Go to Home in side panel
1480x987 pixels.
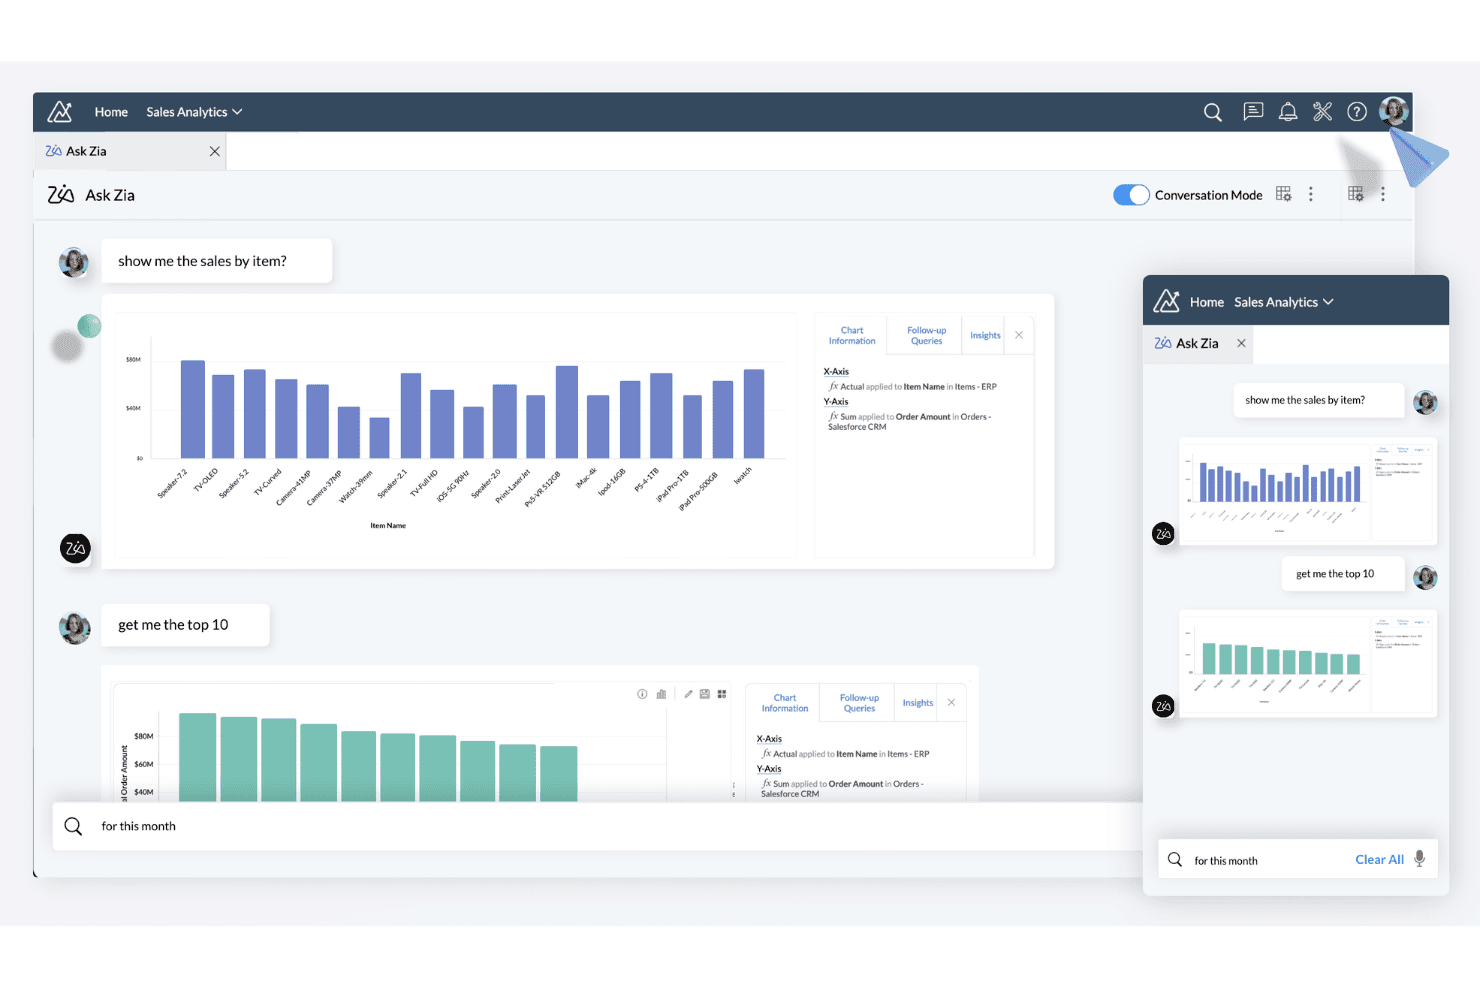1206,302
